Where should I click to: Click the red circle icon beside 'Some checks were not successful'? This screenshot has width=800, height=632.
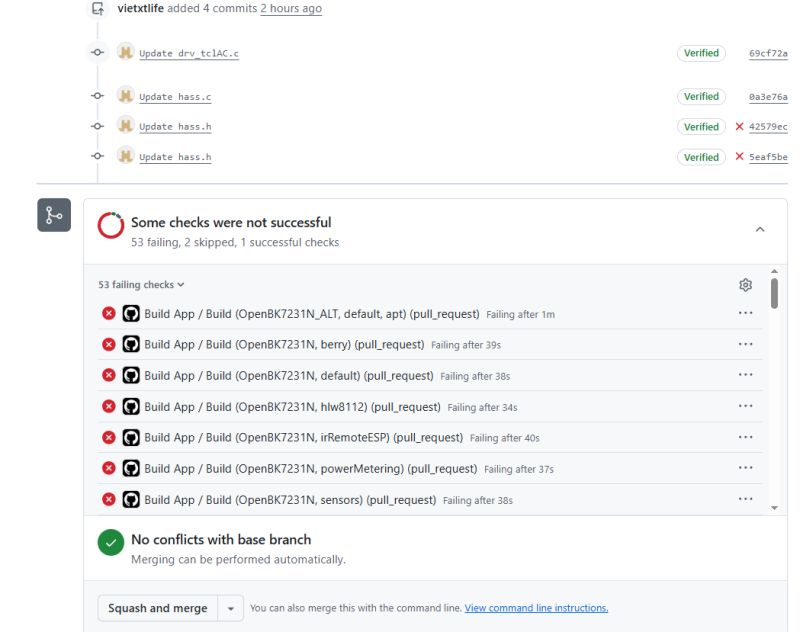[109, 226]
